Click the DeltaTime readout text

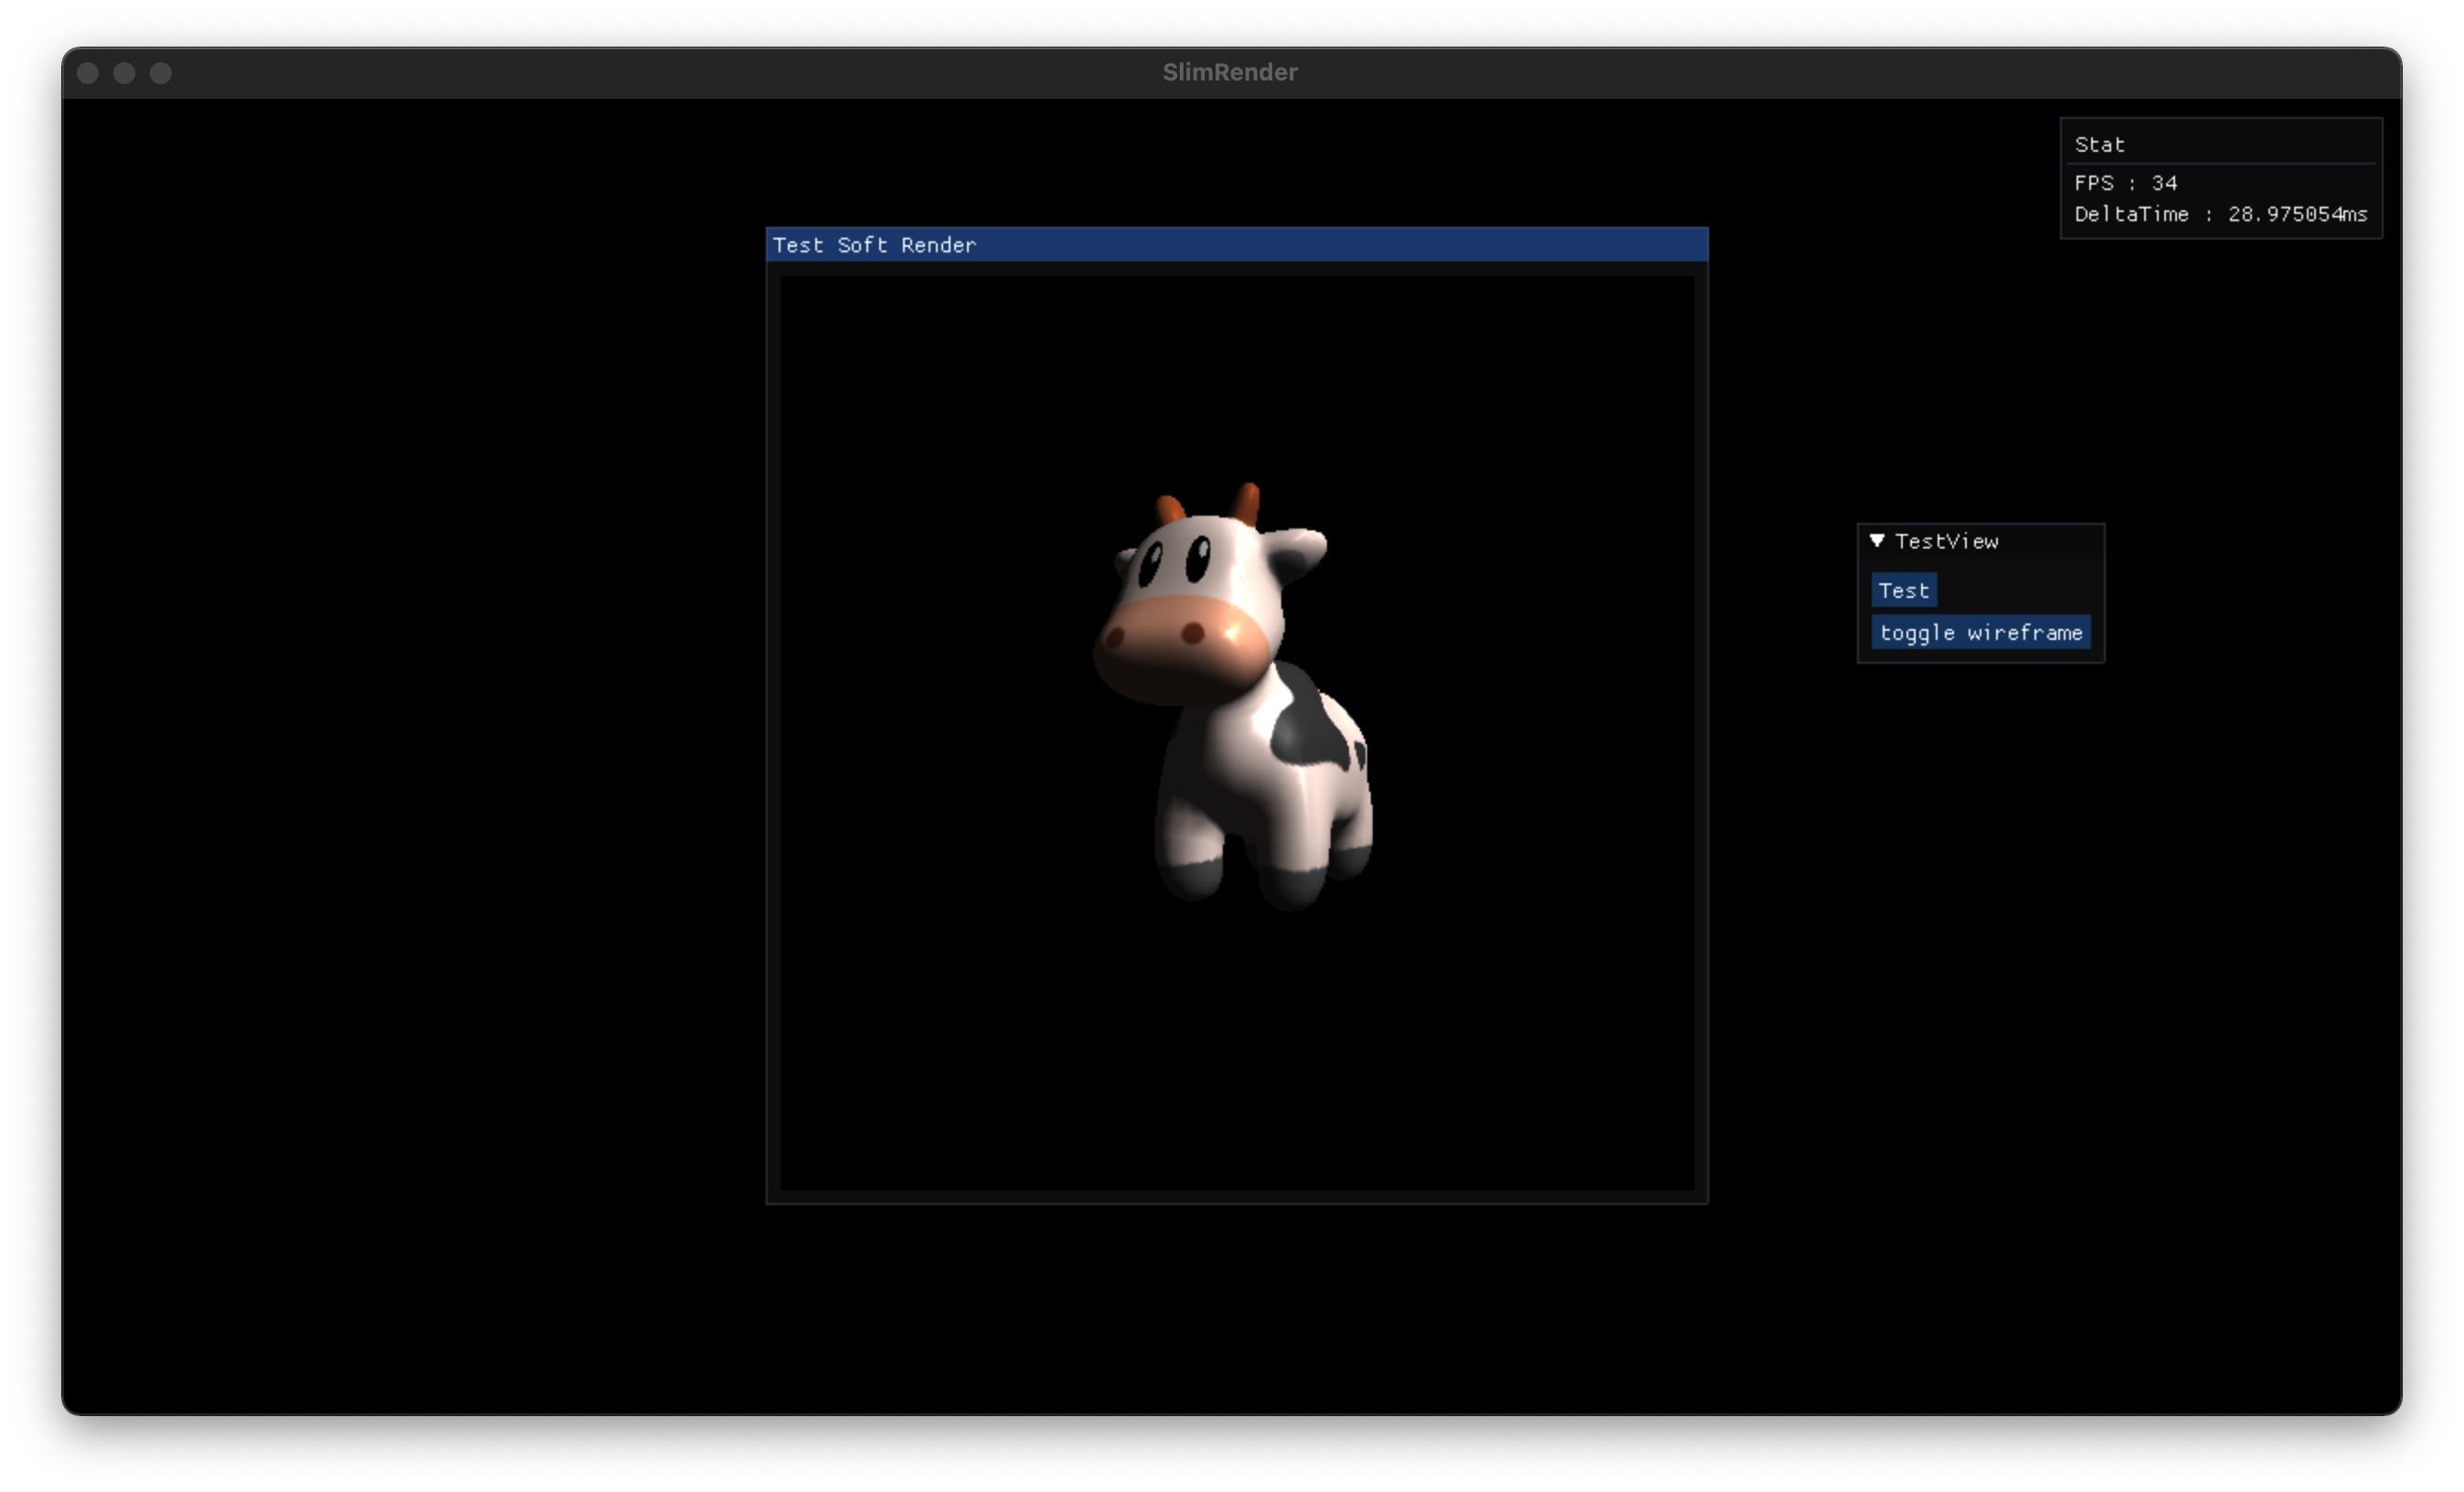pos(2220,214)
